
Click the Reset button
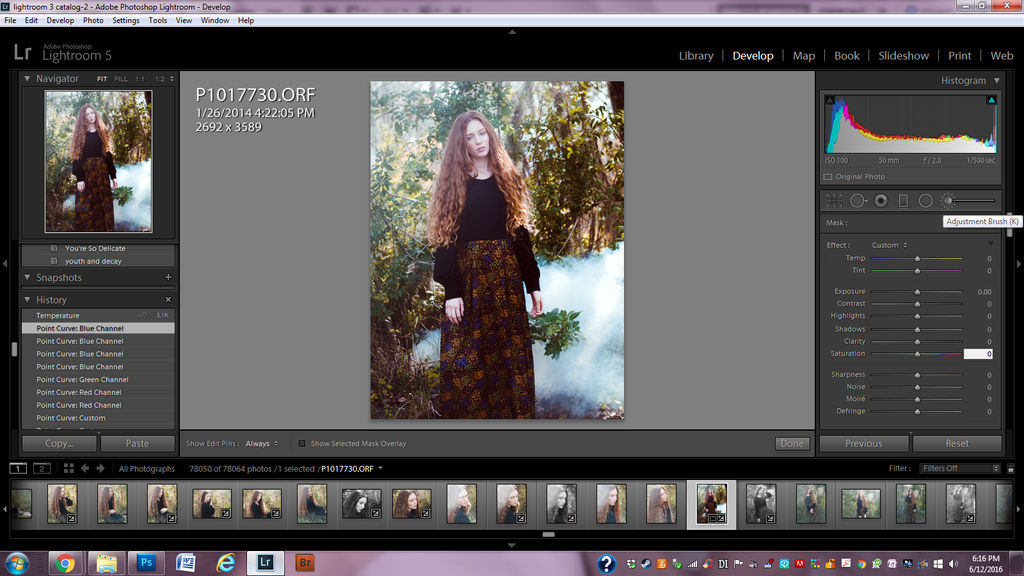click(957, 443)
